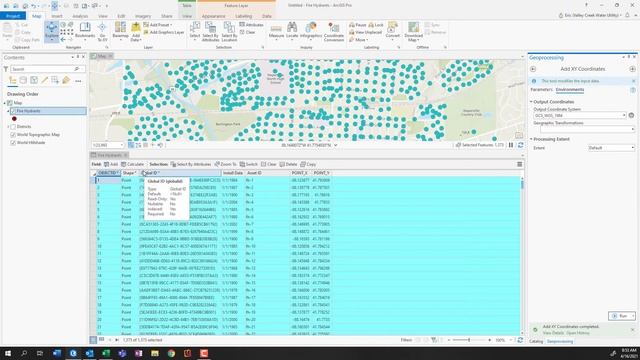Click Calculate in table toolbar
Screen dimensions: 640x360
click(133, 164)
